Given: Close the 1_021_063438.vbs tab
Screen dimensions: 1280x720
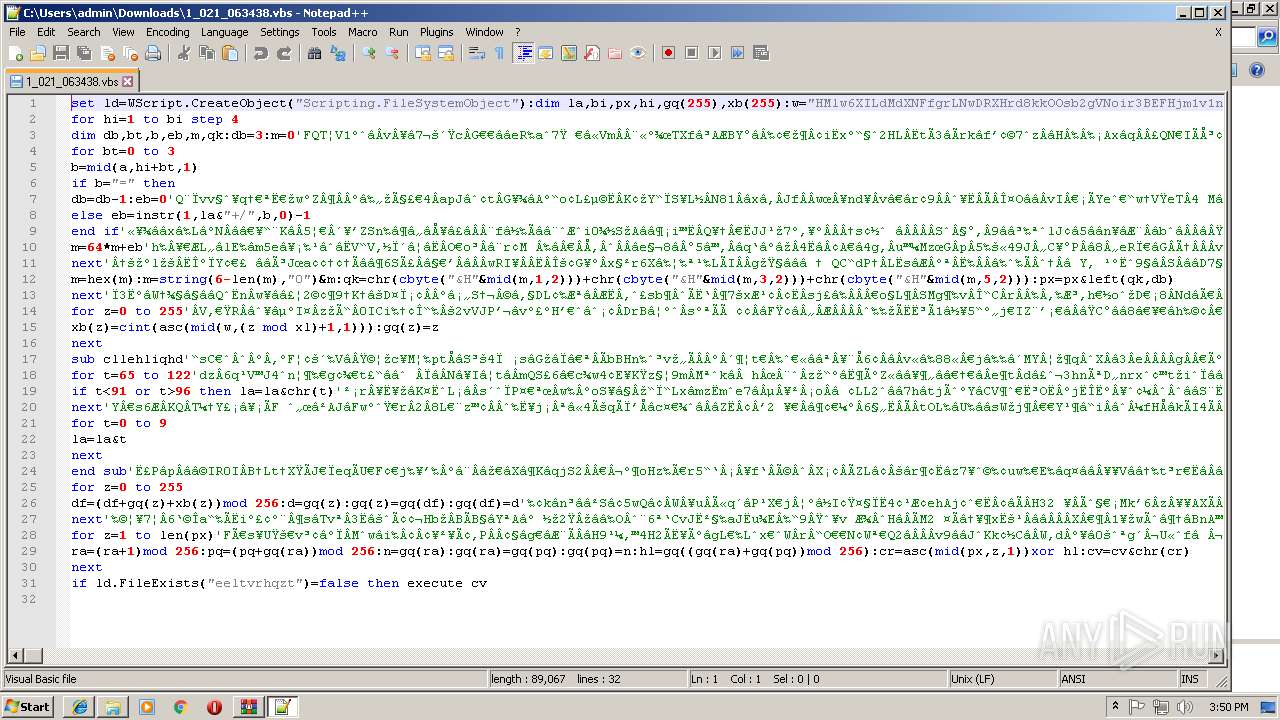Looking at the screenshot, I should pyautogui.click(x=128, y=82).
